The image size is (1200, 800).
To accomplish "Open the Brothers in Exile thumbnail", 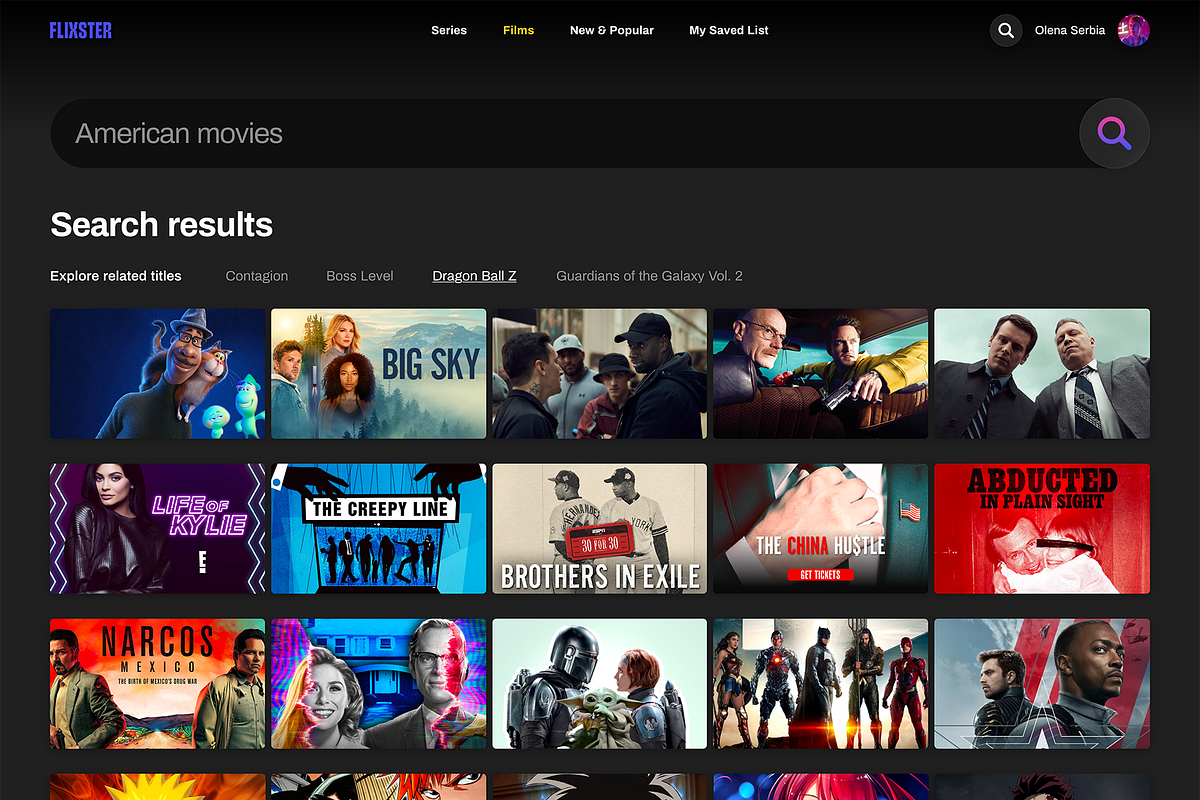I will tap(600, 528).
